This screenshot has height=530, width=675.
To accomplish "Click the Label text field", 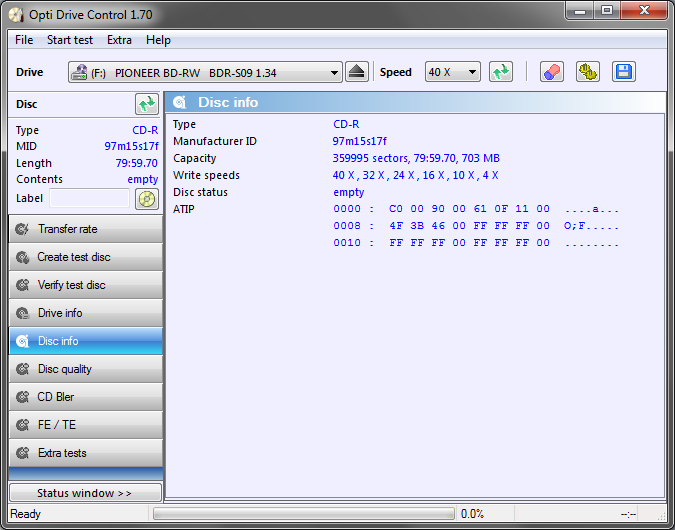I will coord(90,198).
